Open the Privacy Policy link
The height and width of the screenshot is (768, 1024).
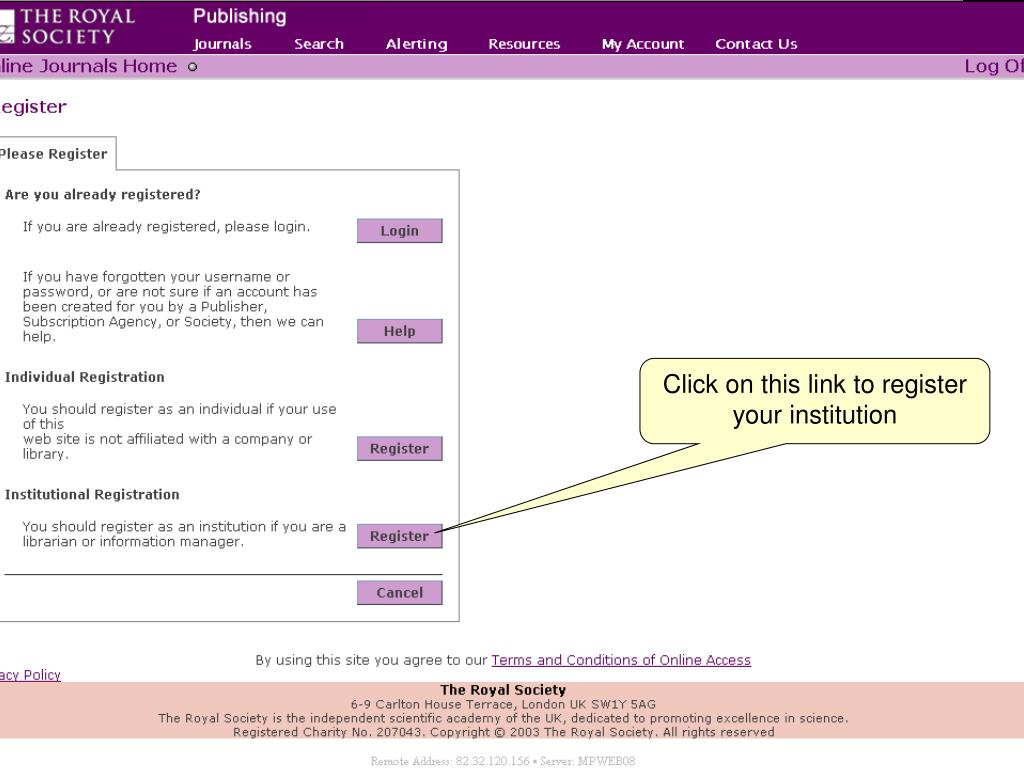pyautogui.click(x=30, y=675)
